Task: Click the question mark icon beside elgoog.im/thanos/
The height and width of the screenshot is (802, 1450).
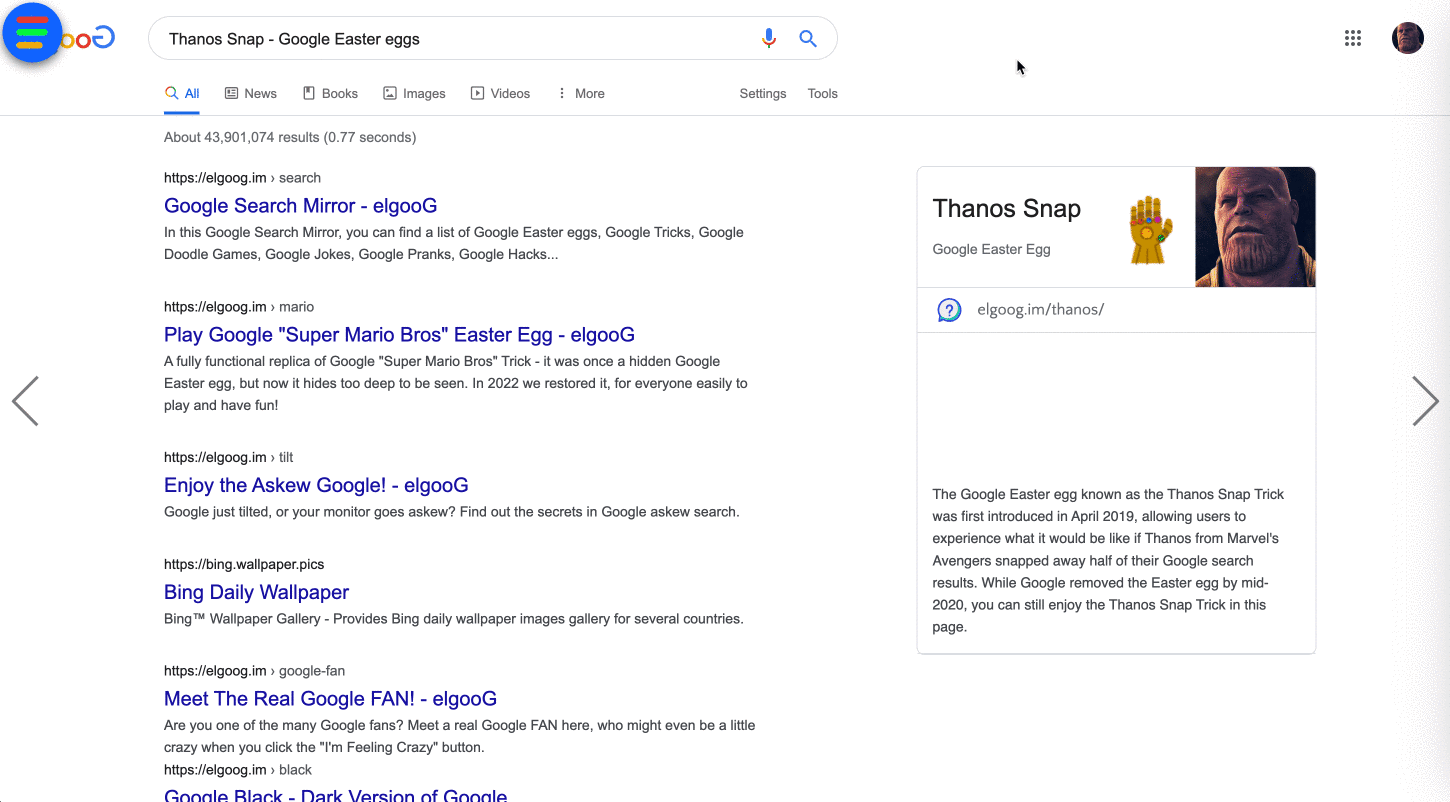Action: [949, 310]
